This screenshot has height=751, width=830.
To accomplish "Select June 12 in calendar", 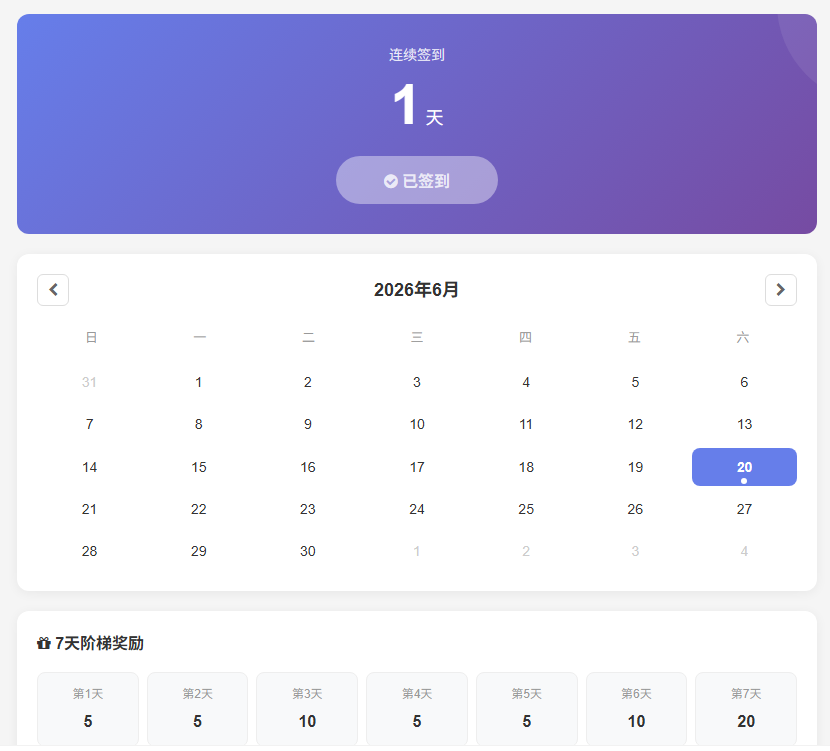I will (x=635, y=424).
